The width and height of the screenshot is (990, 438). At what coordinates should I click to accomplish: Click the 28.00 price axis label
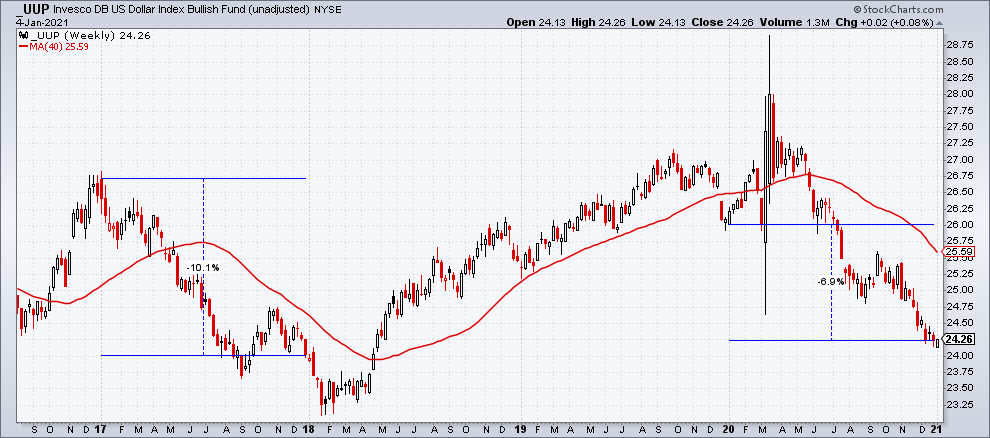coord(958,94)
